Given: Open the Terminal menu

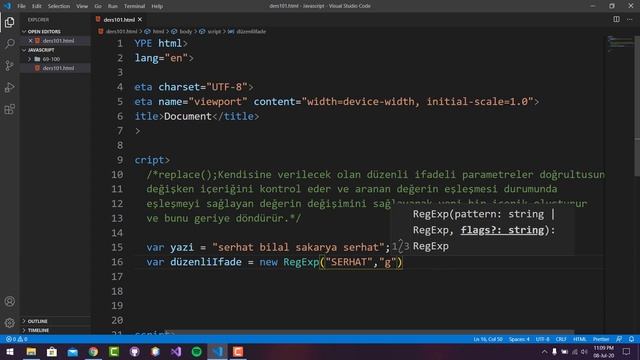Looking at the screenshot, I should pyautogui.click(x=134, y=6).
